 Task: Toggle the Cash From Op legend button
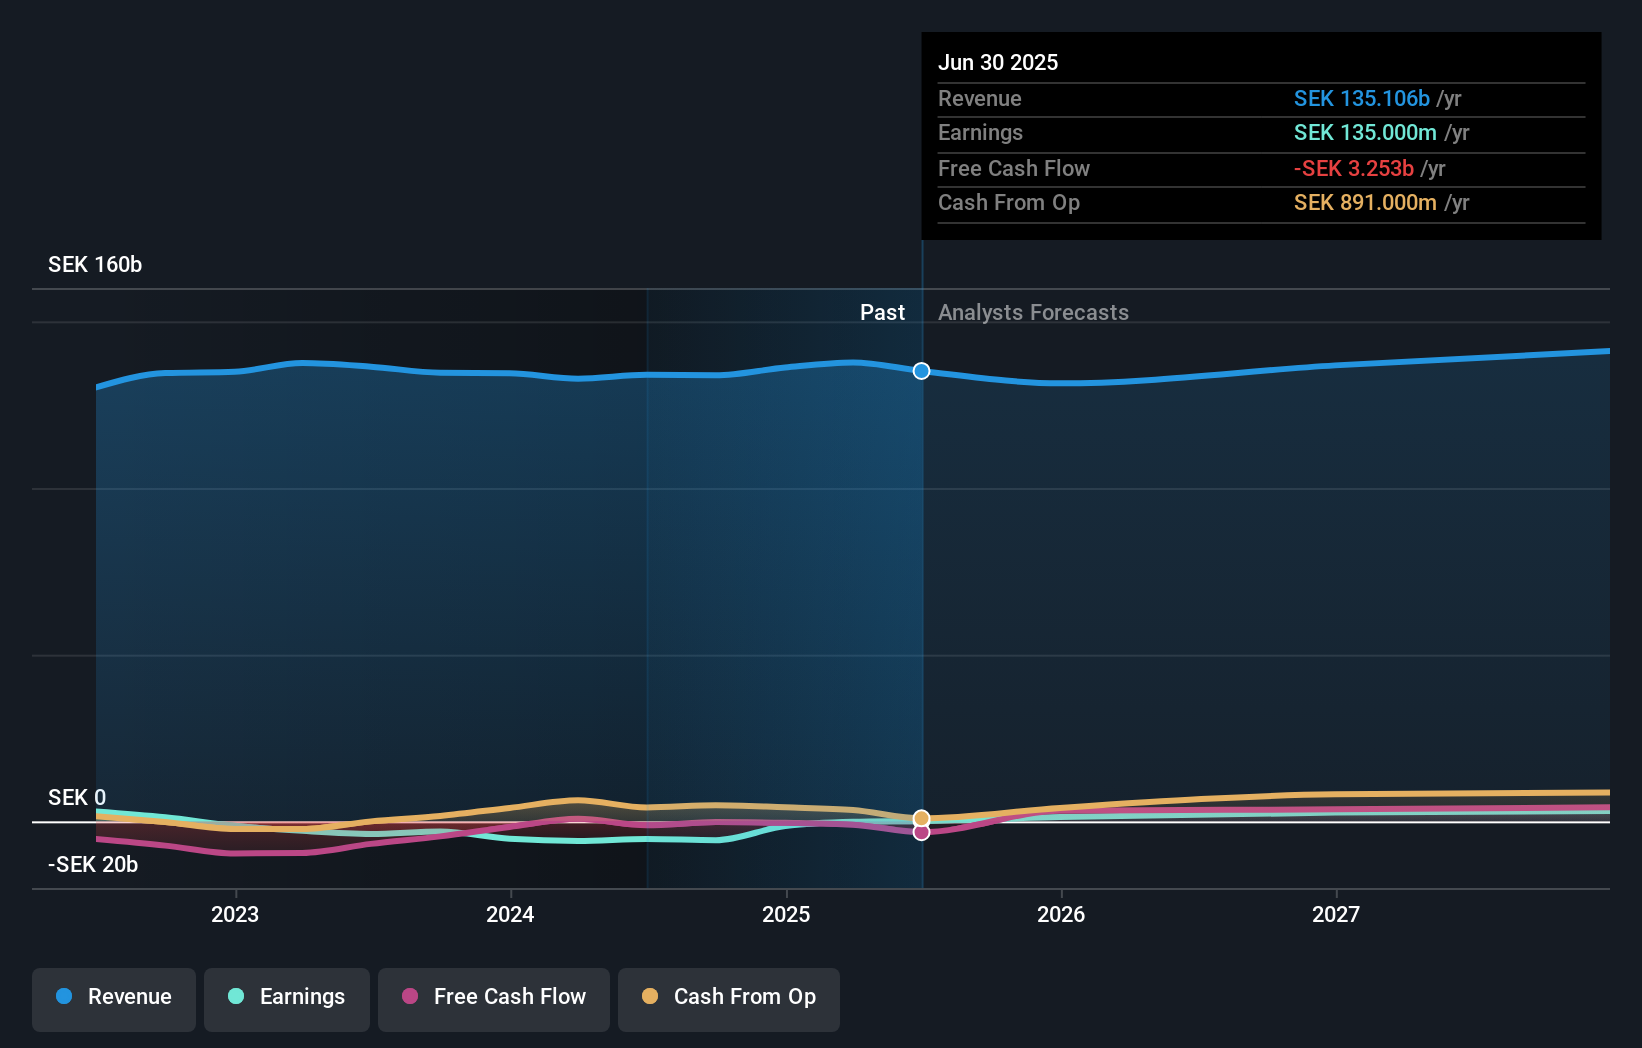click(x=729, y=999)
